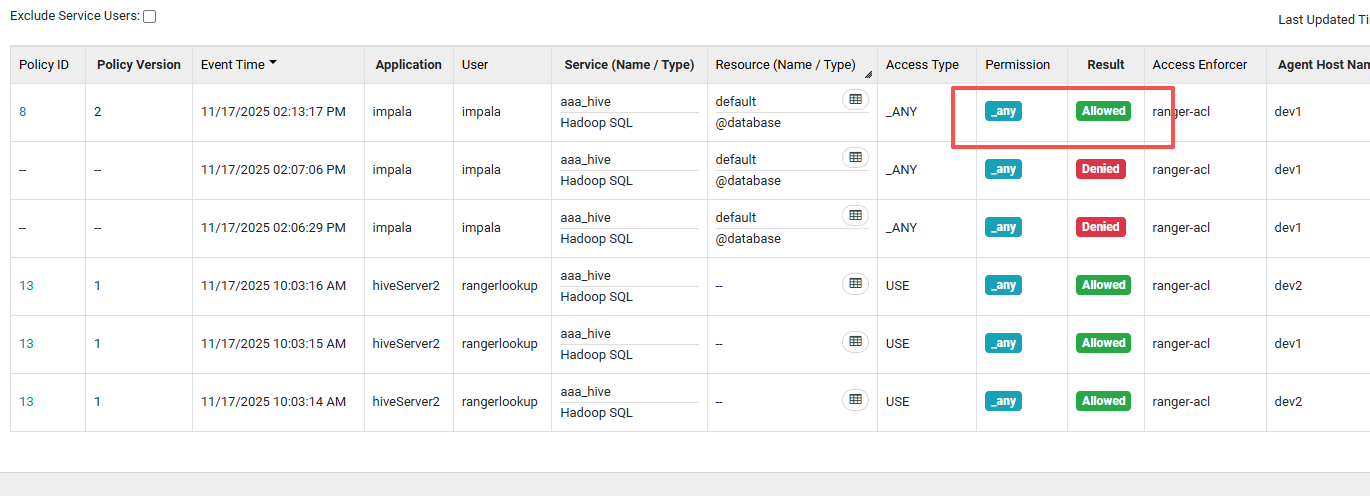Open resource details icon for 10:03:16 AM event
Image resolution: width=1370 pixels, height=496 pixels.
point(855,284)
